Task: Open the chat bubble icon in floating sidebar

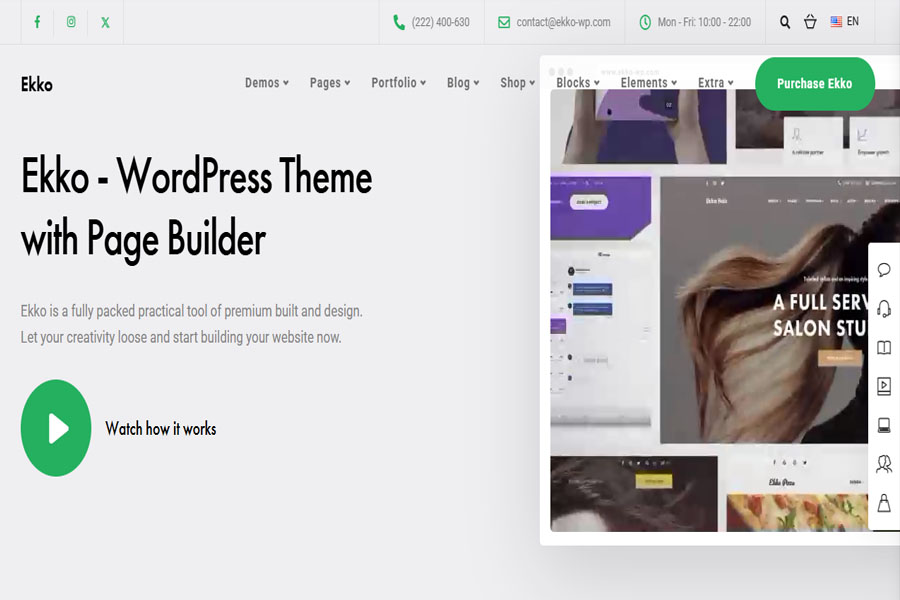Action: pyautogui.click(x=883, y=270)
